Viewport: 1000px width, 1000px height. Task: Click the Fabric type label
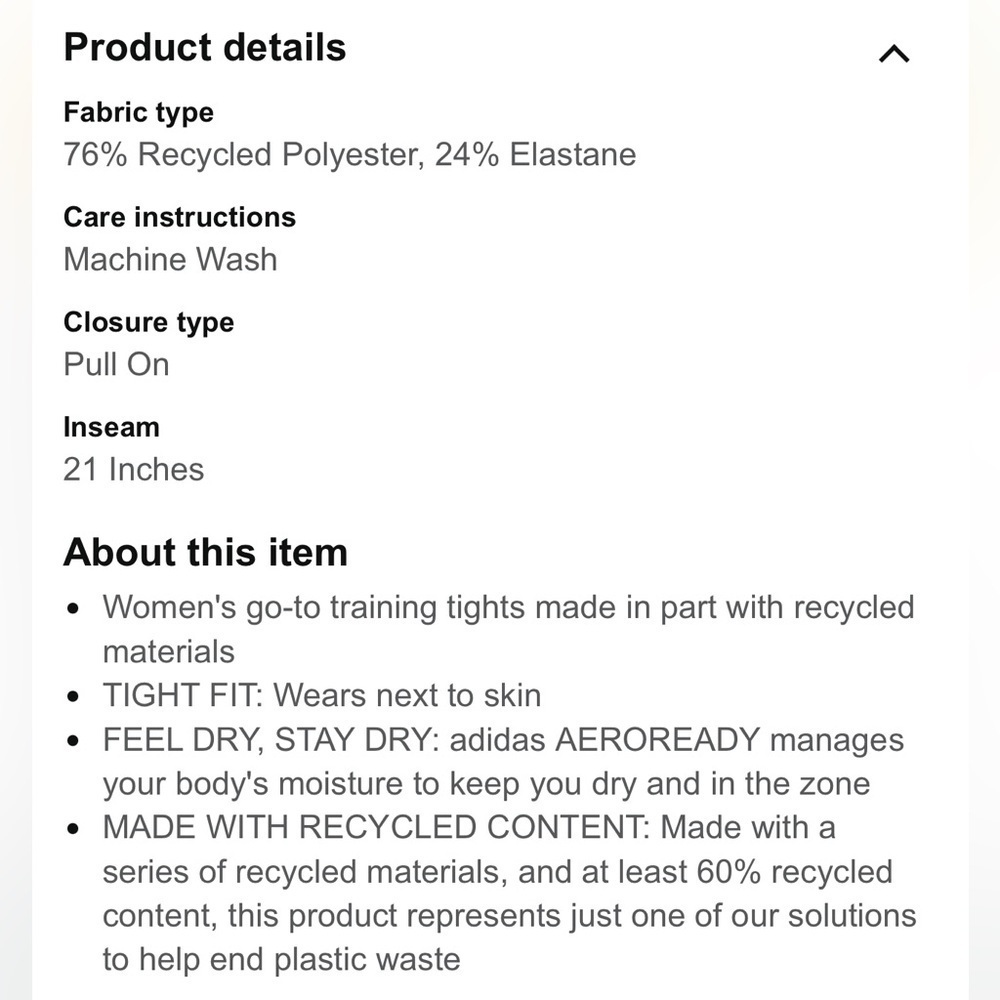(139, 112)
